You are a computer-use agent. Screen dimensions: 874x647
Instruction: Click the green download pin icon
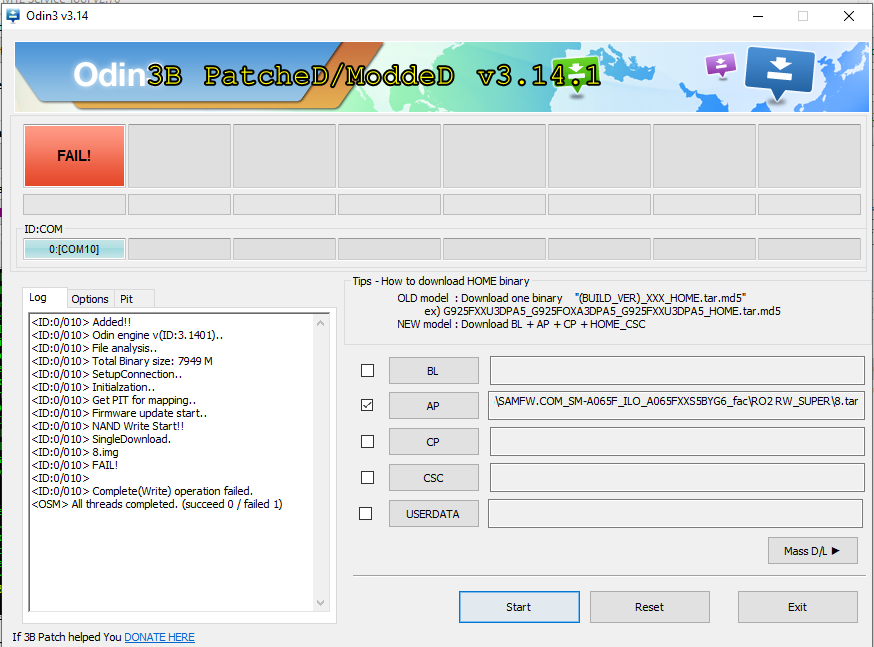(x=578, y=75)
